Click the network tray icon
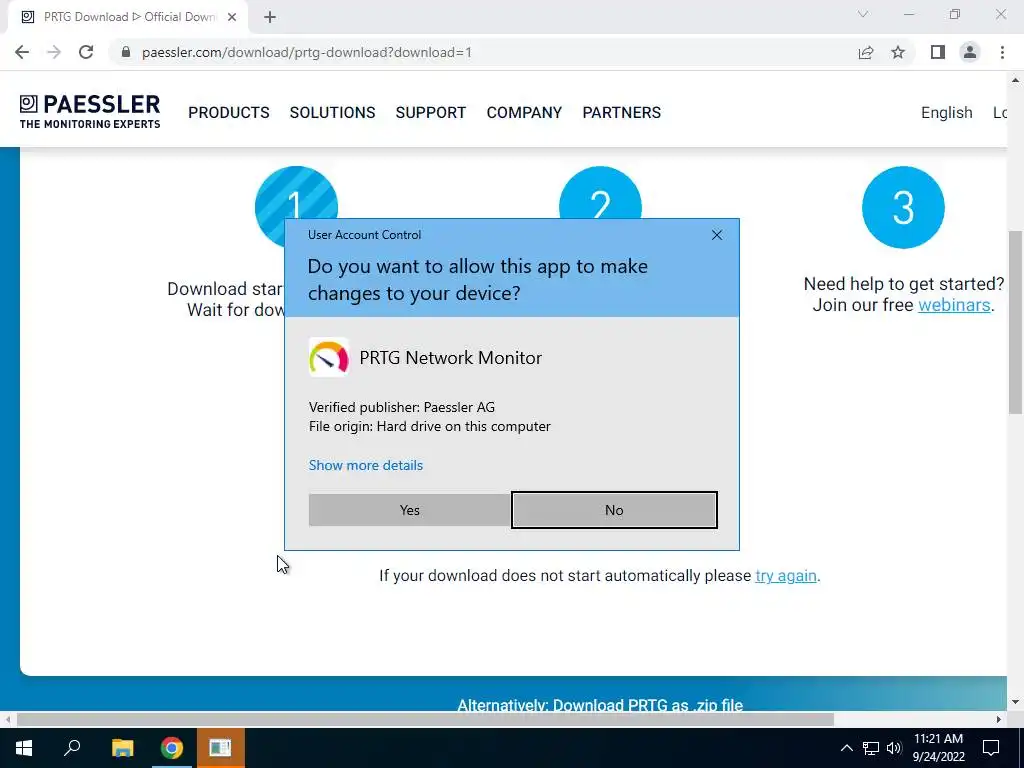The height and width of the screenshot is (768, 1024). pos(871,748)
